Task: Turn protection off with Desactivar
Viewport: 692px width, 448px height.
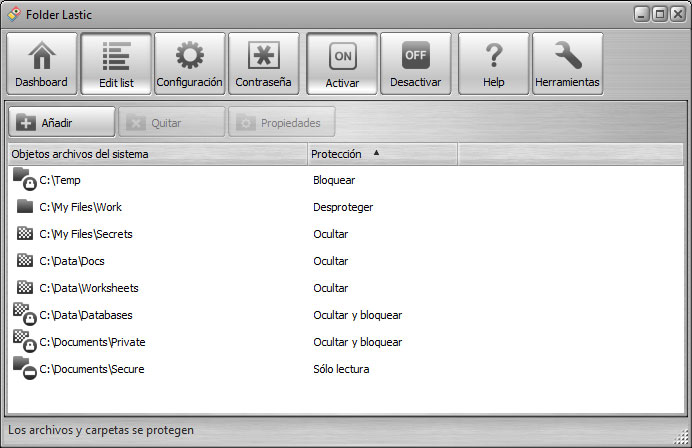Action: pyautogui.click(x=416, y=64)
